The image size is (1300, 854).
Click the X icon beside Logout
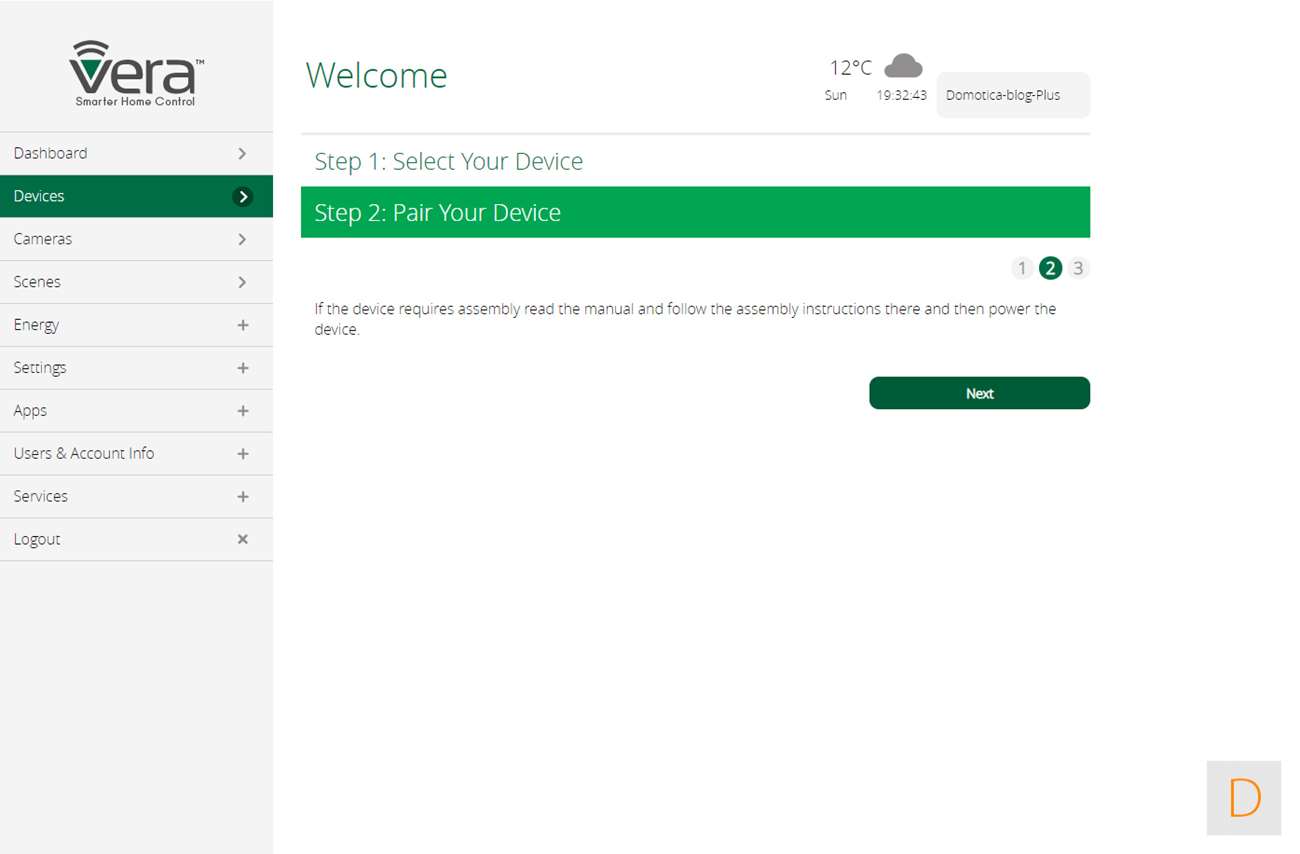[x=242, y=539]
